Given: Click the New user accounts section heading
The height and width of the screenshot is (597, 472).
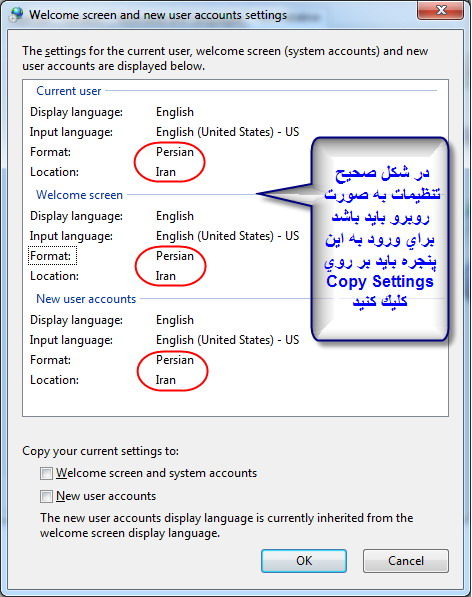Looking at the screenshot, I should coord(86,299).
